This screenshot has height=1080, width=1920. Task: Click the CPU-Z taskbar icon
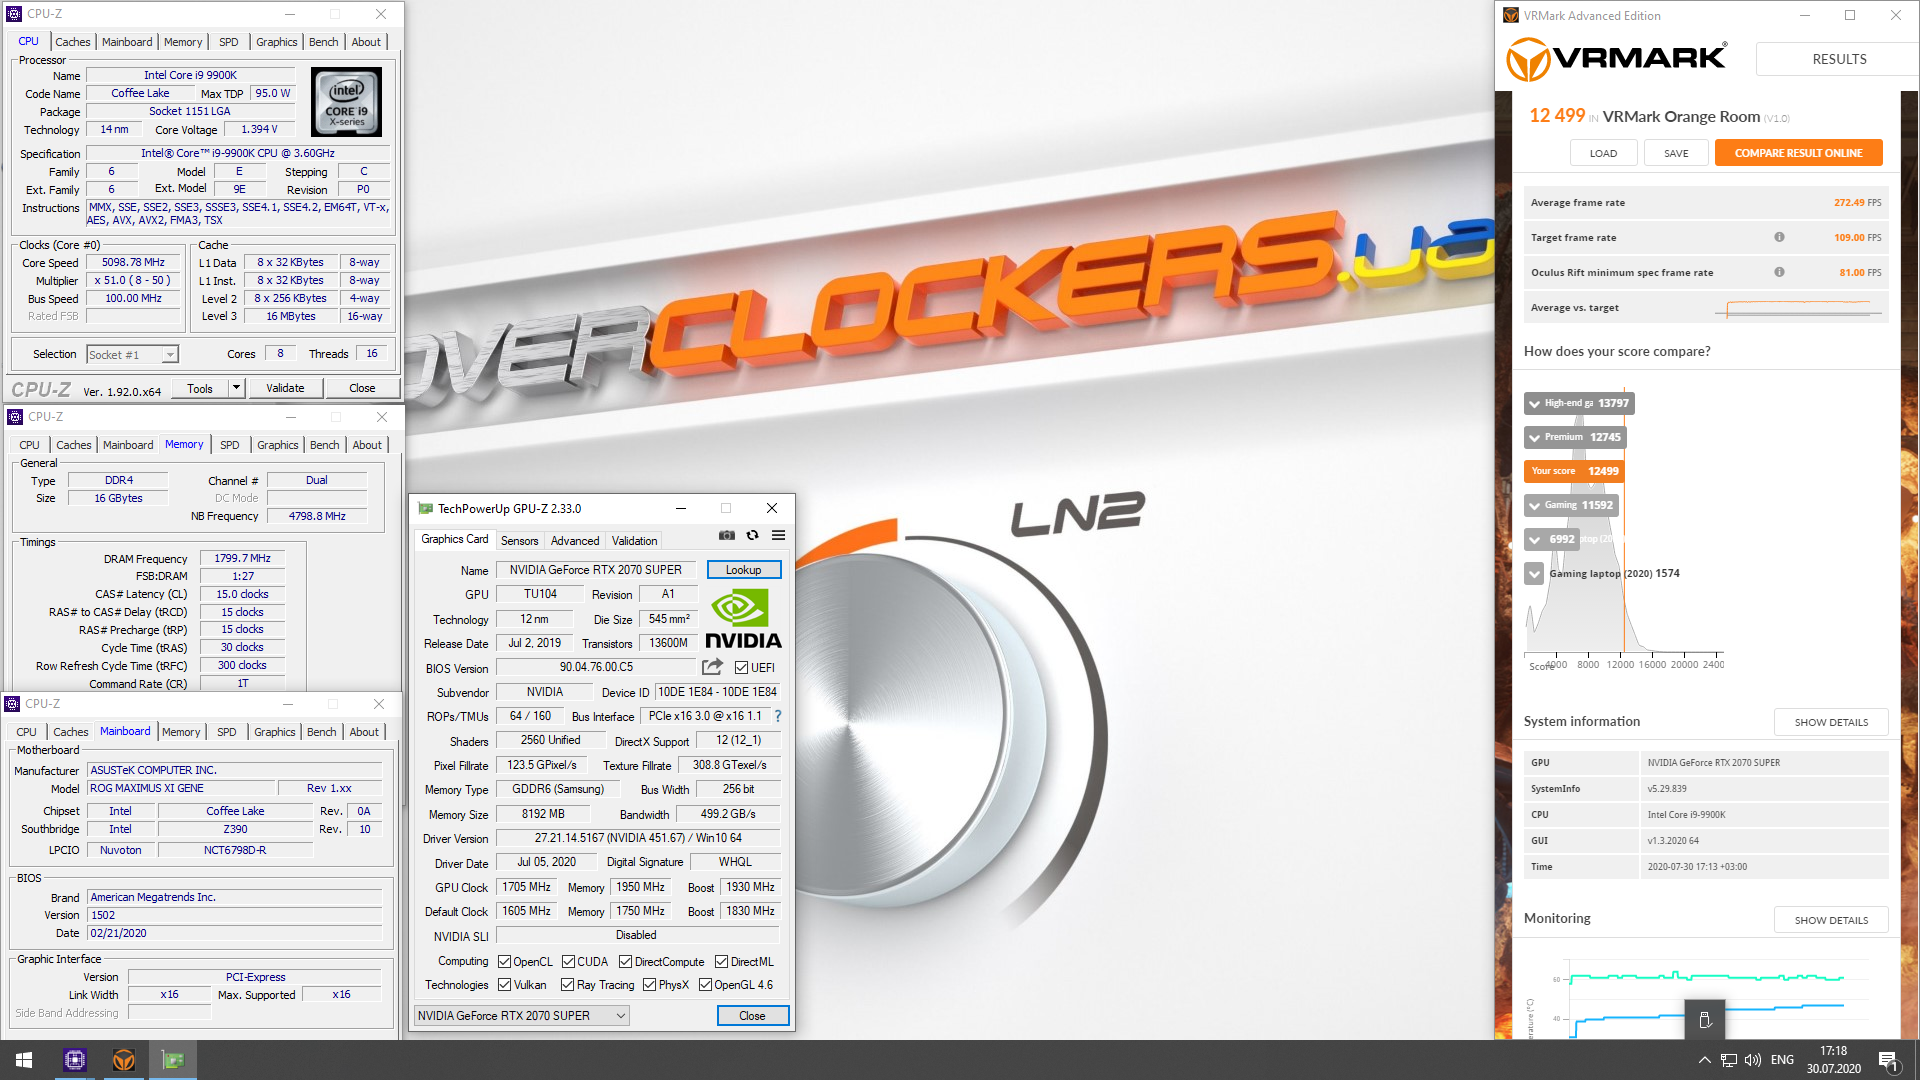pyautogui.click(x=75, y=1060)
